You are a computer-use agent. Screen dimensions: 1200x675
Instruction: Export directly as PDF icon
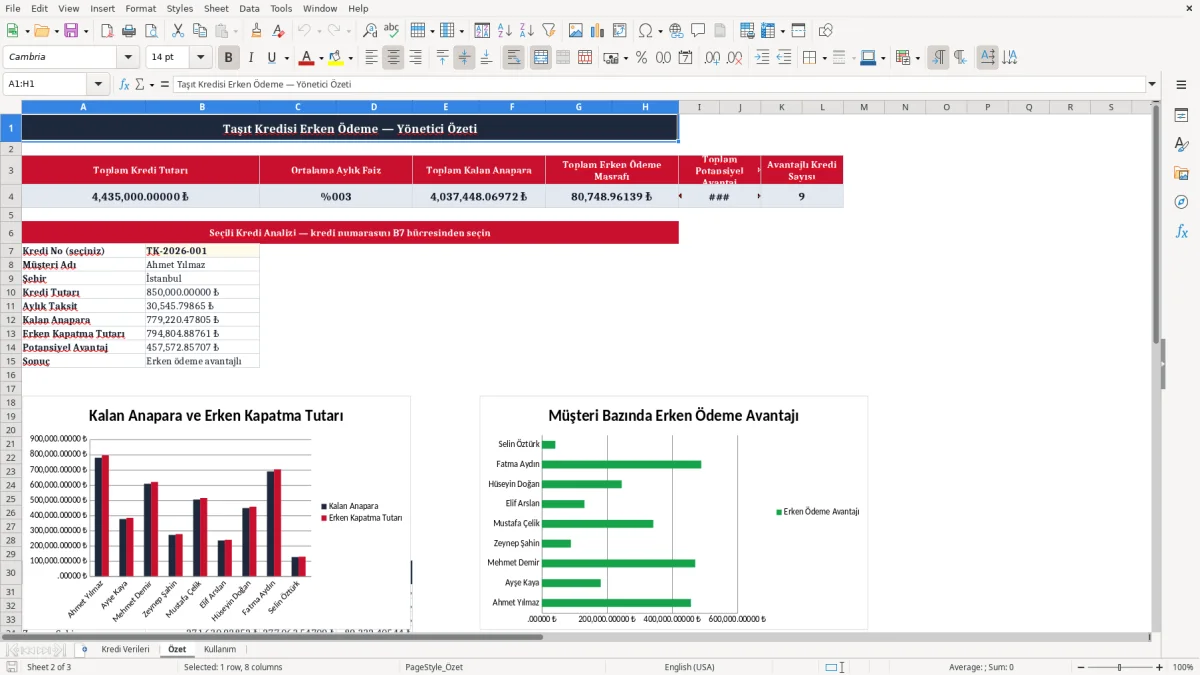coord(105,31)
